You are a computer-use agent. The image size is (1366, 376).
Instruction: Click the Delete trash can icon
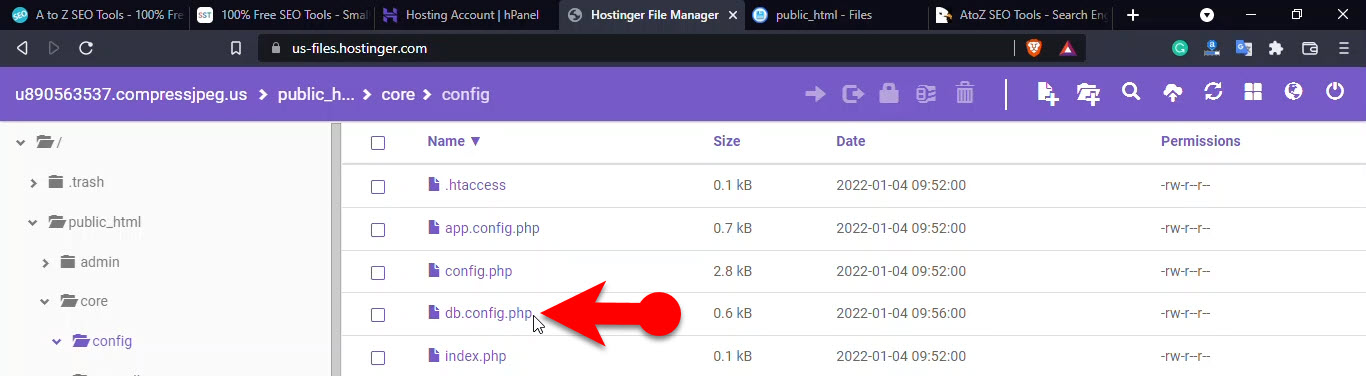coord(965,94)
